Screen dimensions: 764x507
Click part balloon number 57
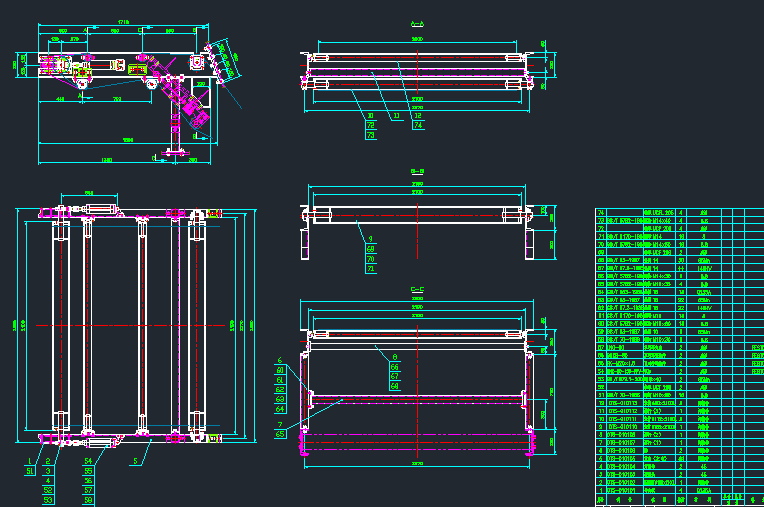coord(88,490)
